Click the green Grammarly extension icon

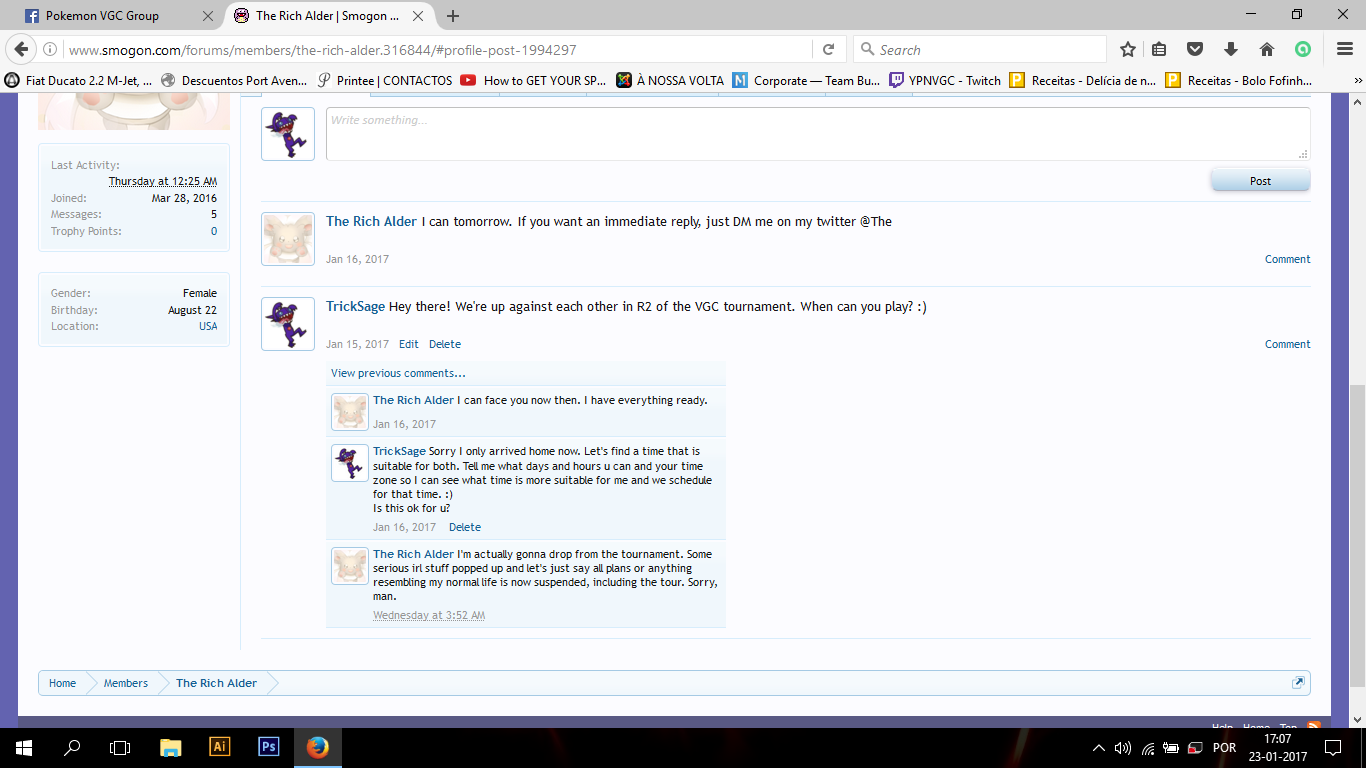coord(1302,50)
